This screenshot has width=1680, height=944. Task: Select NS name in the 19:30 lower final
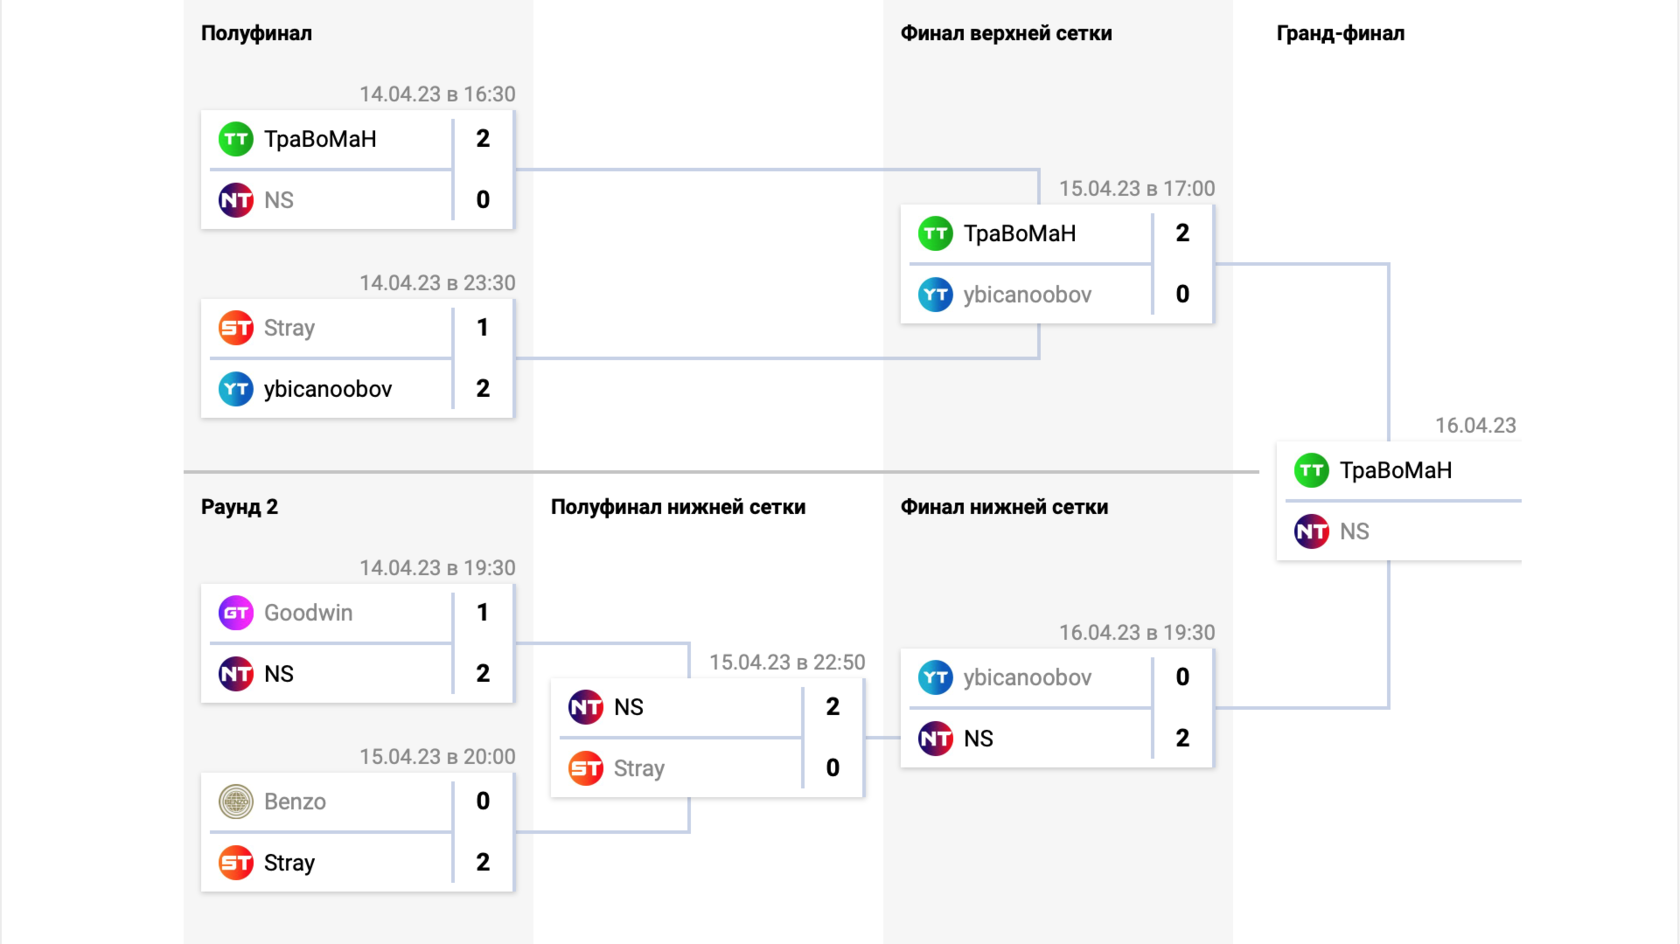pyautogui.click(x=978, y=739)
